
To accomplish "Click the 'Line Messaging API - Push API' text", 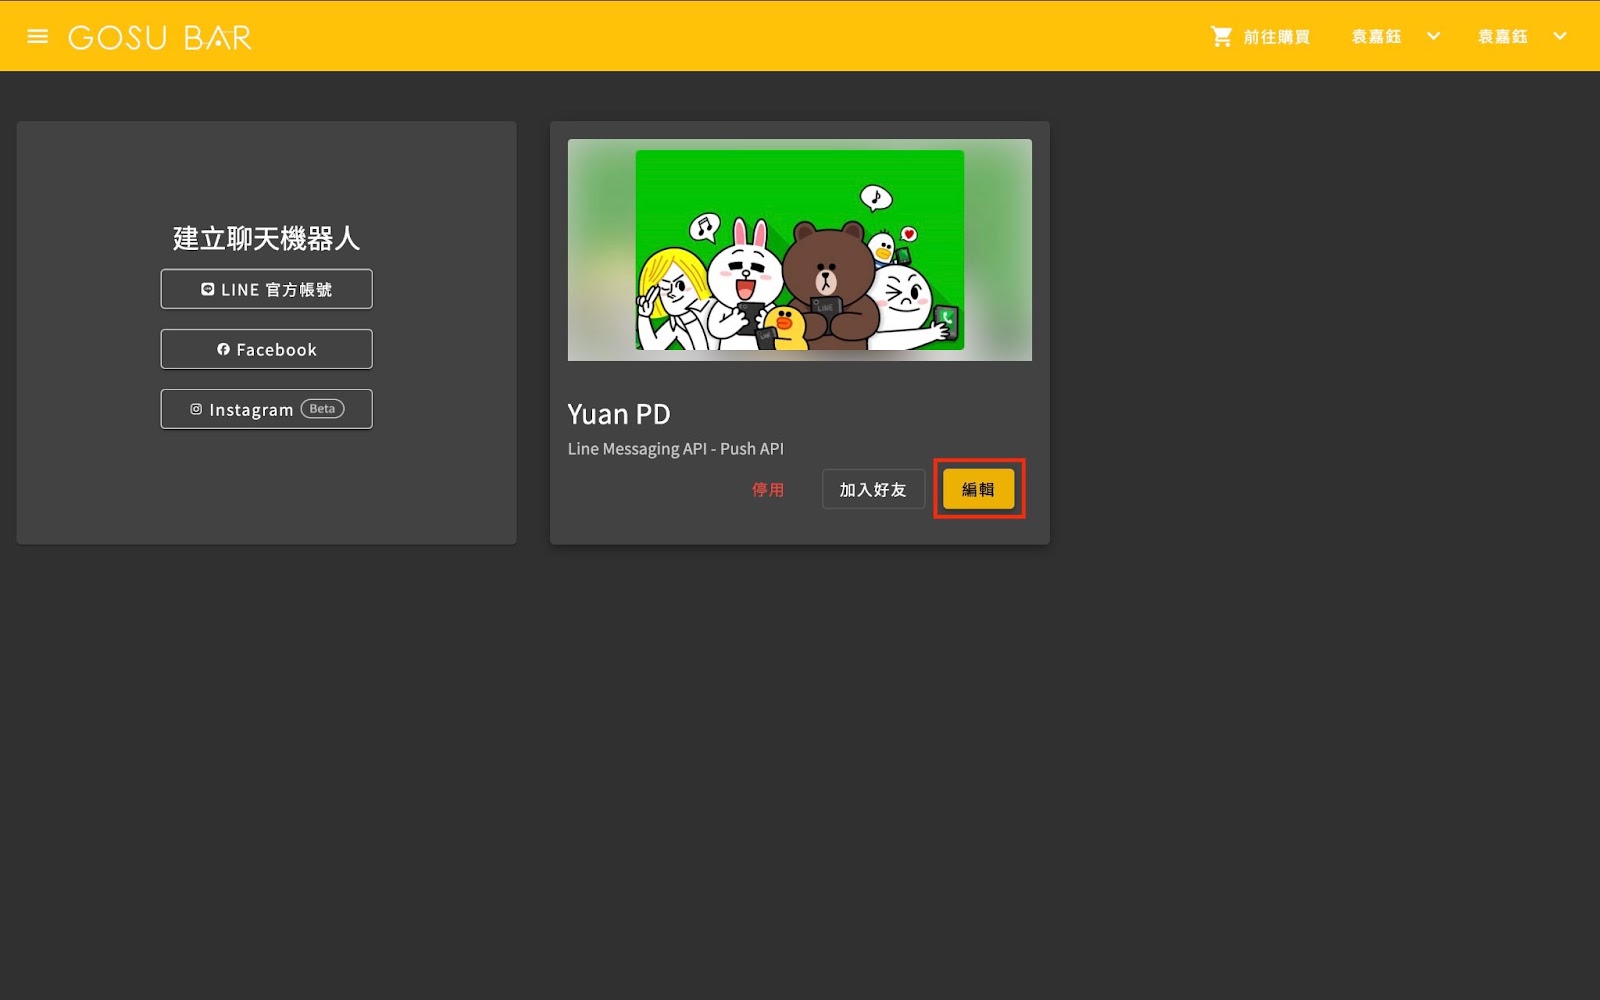I will click(676, 449).
